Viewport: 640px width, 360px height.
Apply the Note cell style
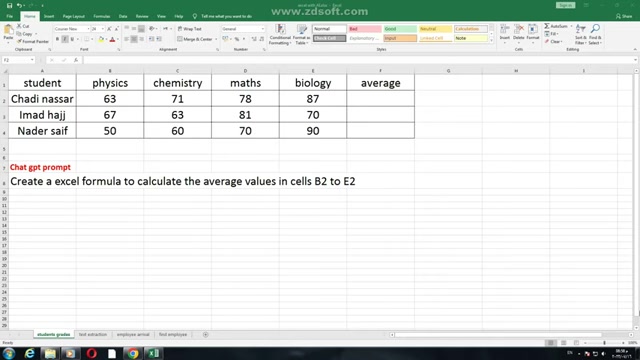point(471,38)
